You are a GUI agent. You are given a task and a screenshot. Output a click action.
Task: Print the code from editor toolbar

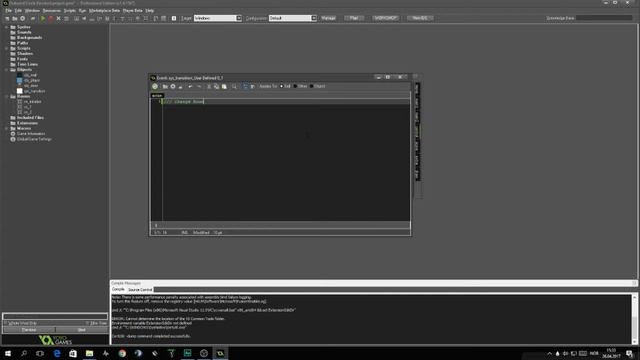pyautogui.click(x=180, y=87)
